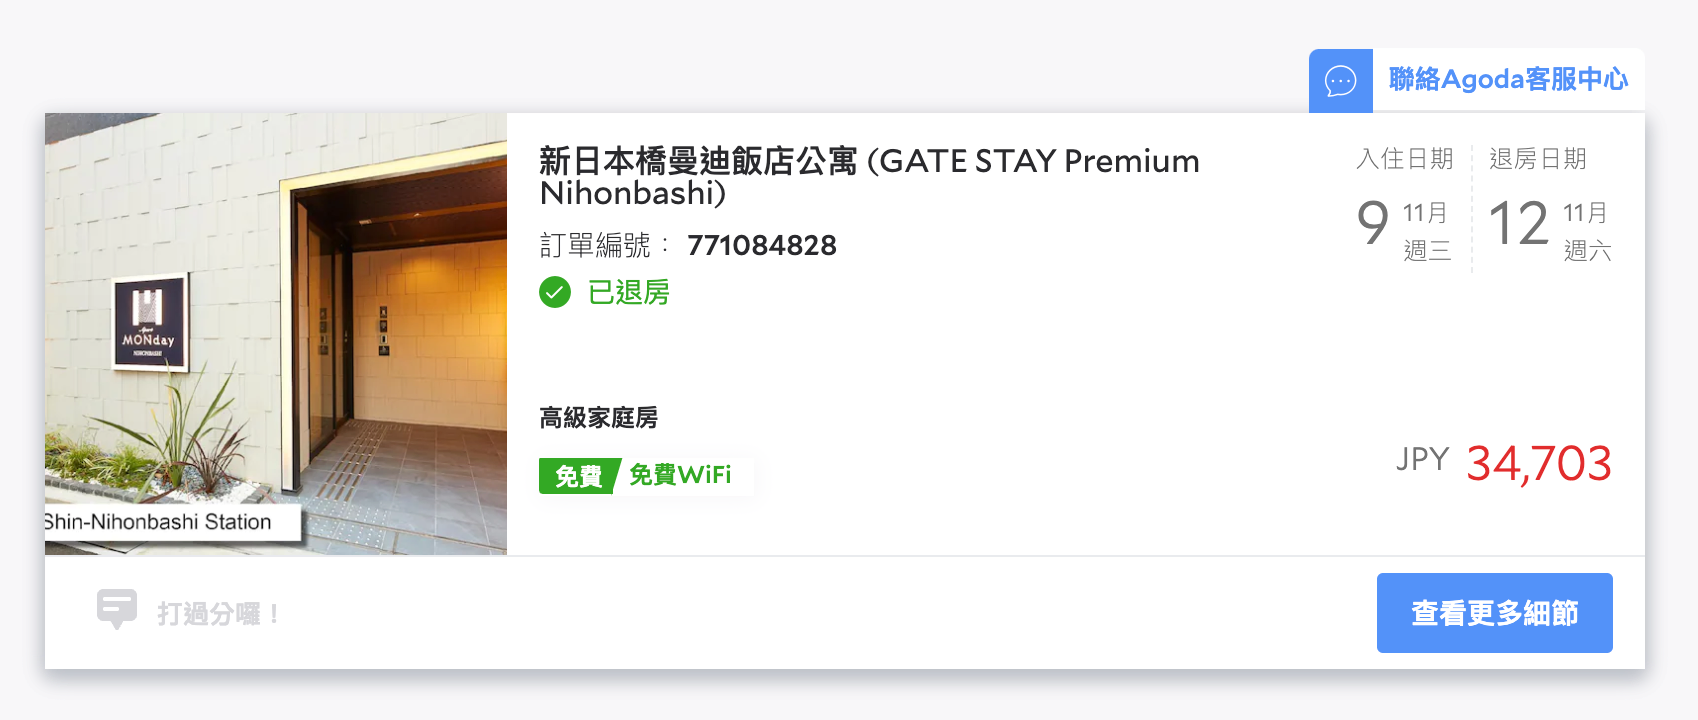The height and width of the screenshot is (720, 1698).
Task: Click the green checked-out checkmark icon
Action: click(555, 292)
